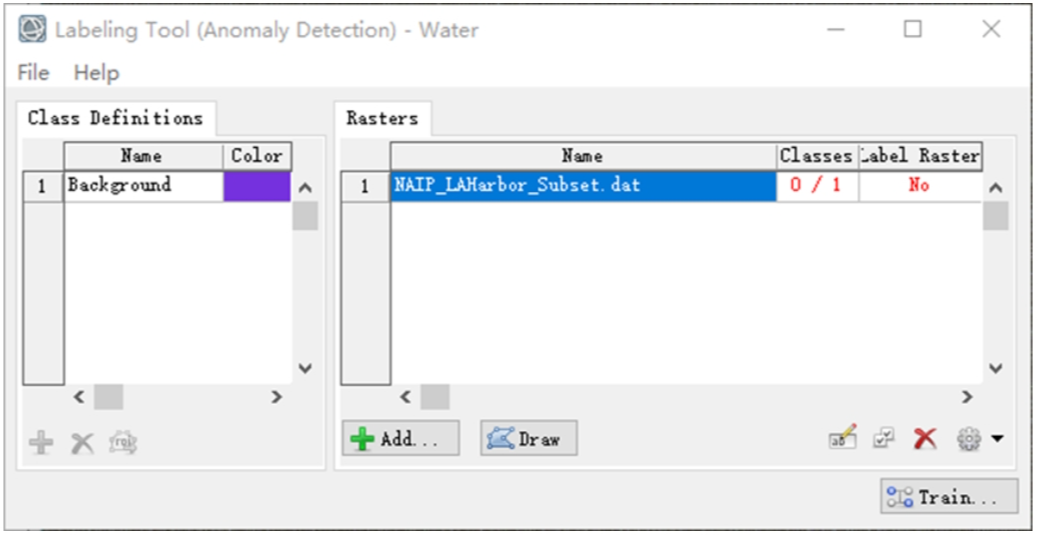Select the Class Definitions tab
Viewport: 1038px width, 535px height.
pos(115,119)
